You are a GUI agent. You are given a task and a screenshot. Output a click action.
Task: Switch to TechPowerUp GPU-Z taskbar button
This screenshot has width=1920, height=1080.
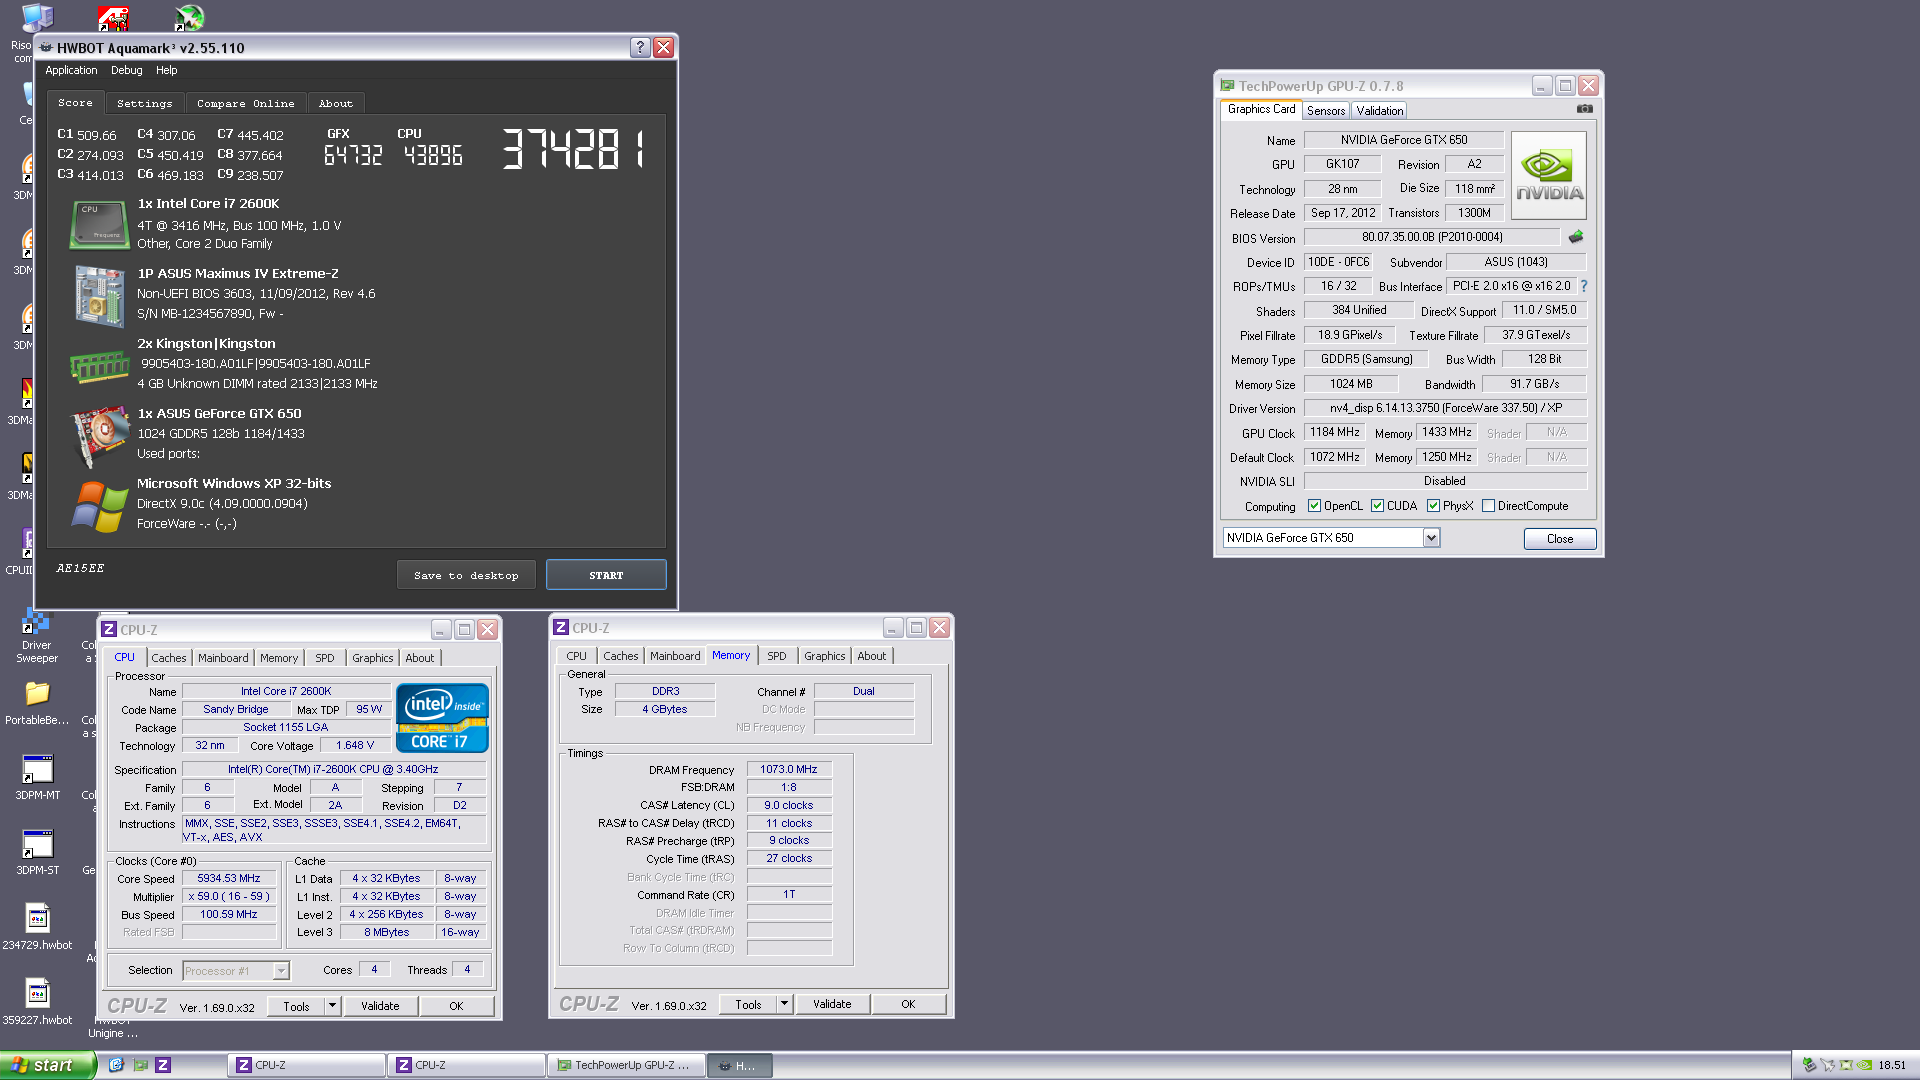pyautogui.click(x=625, y=1065)
